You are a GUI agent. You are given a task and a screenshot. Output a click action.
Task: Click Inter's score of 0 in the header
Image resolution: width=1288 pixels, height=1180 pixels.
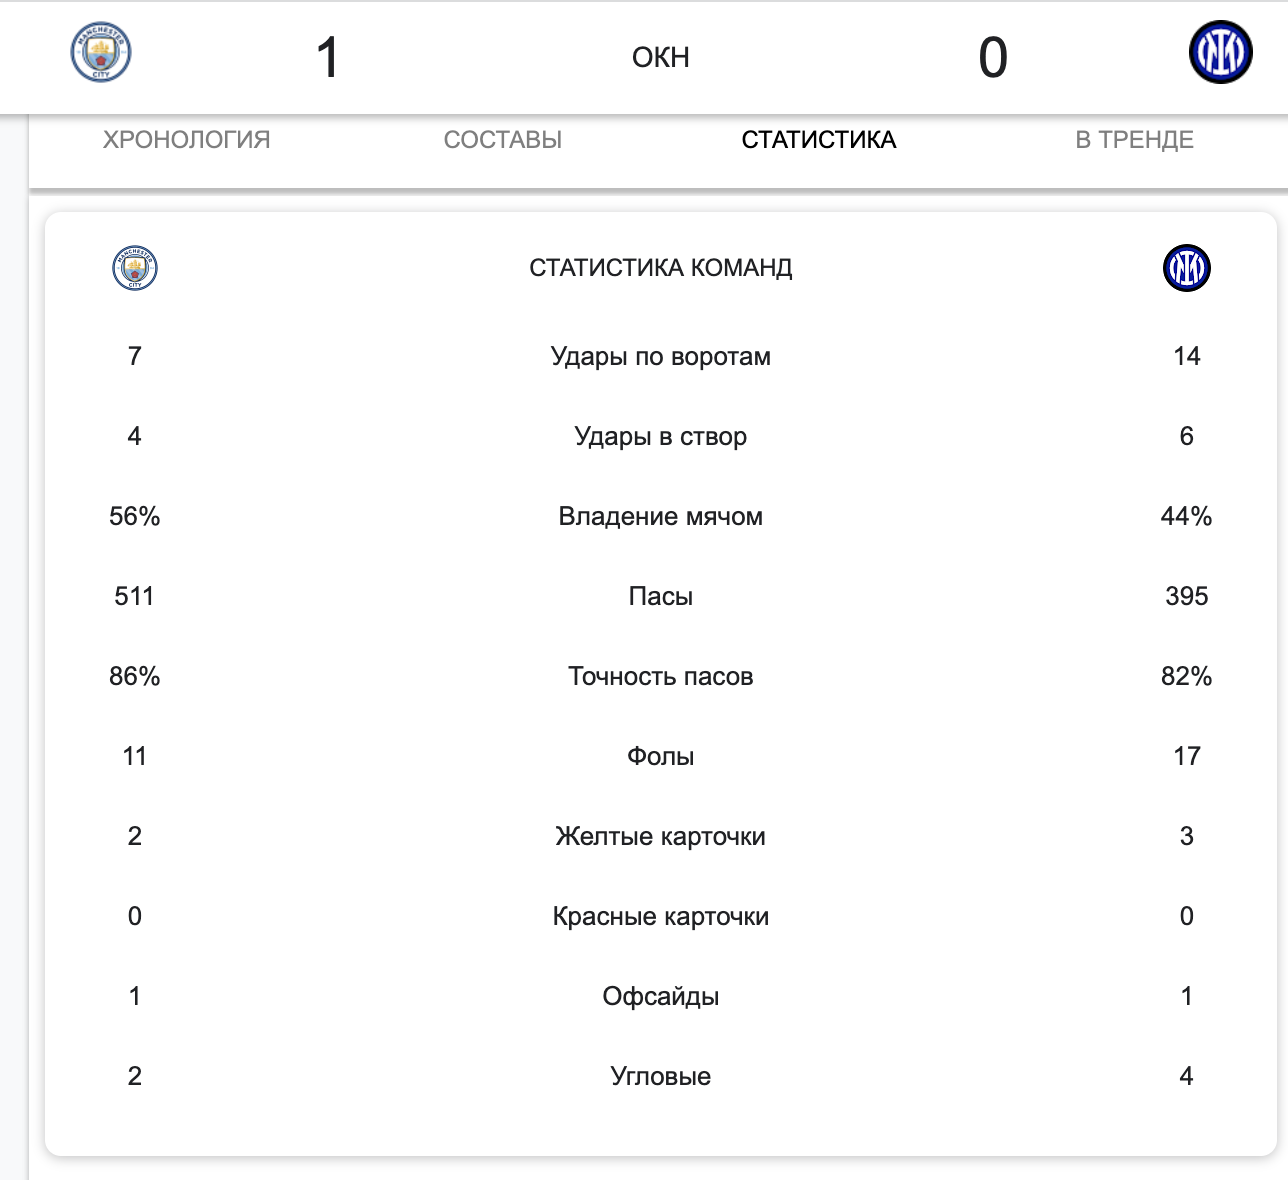click(x=993, y=58)
